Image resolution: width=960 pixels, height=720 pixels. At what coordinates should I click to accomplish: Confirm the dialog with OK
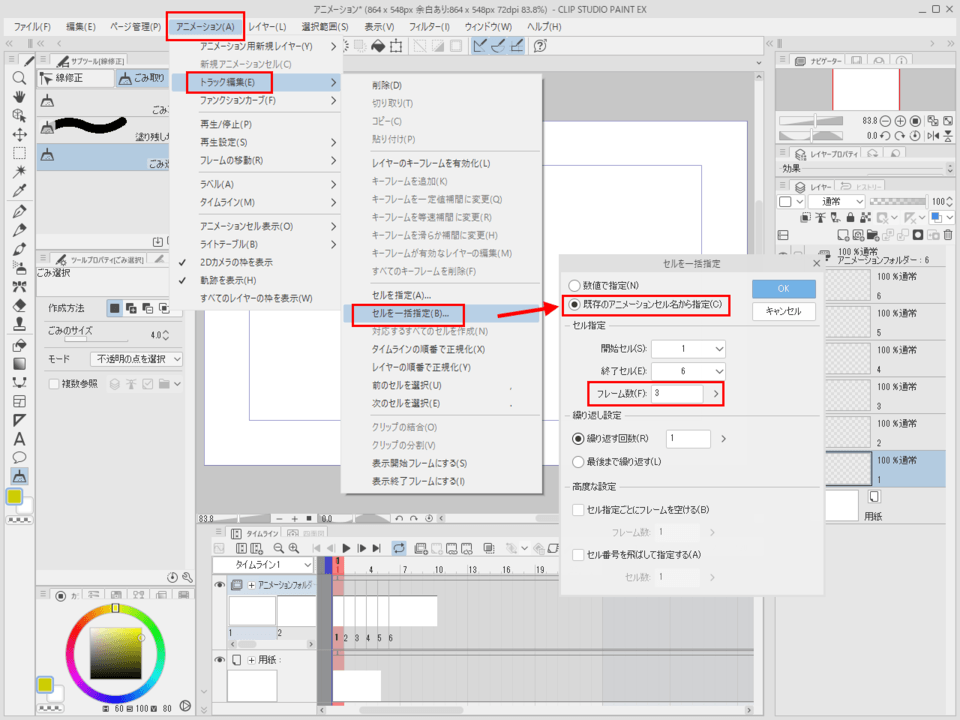(783, 289)
